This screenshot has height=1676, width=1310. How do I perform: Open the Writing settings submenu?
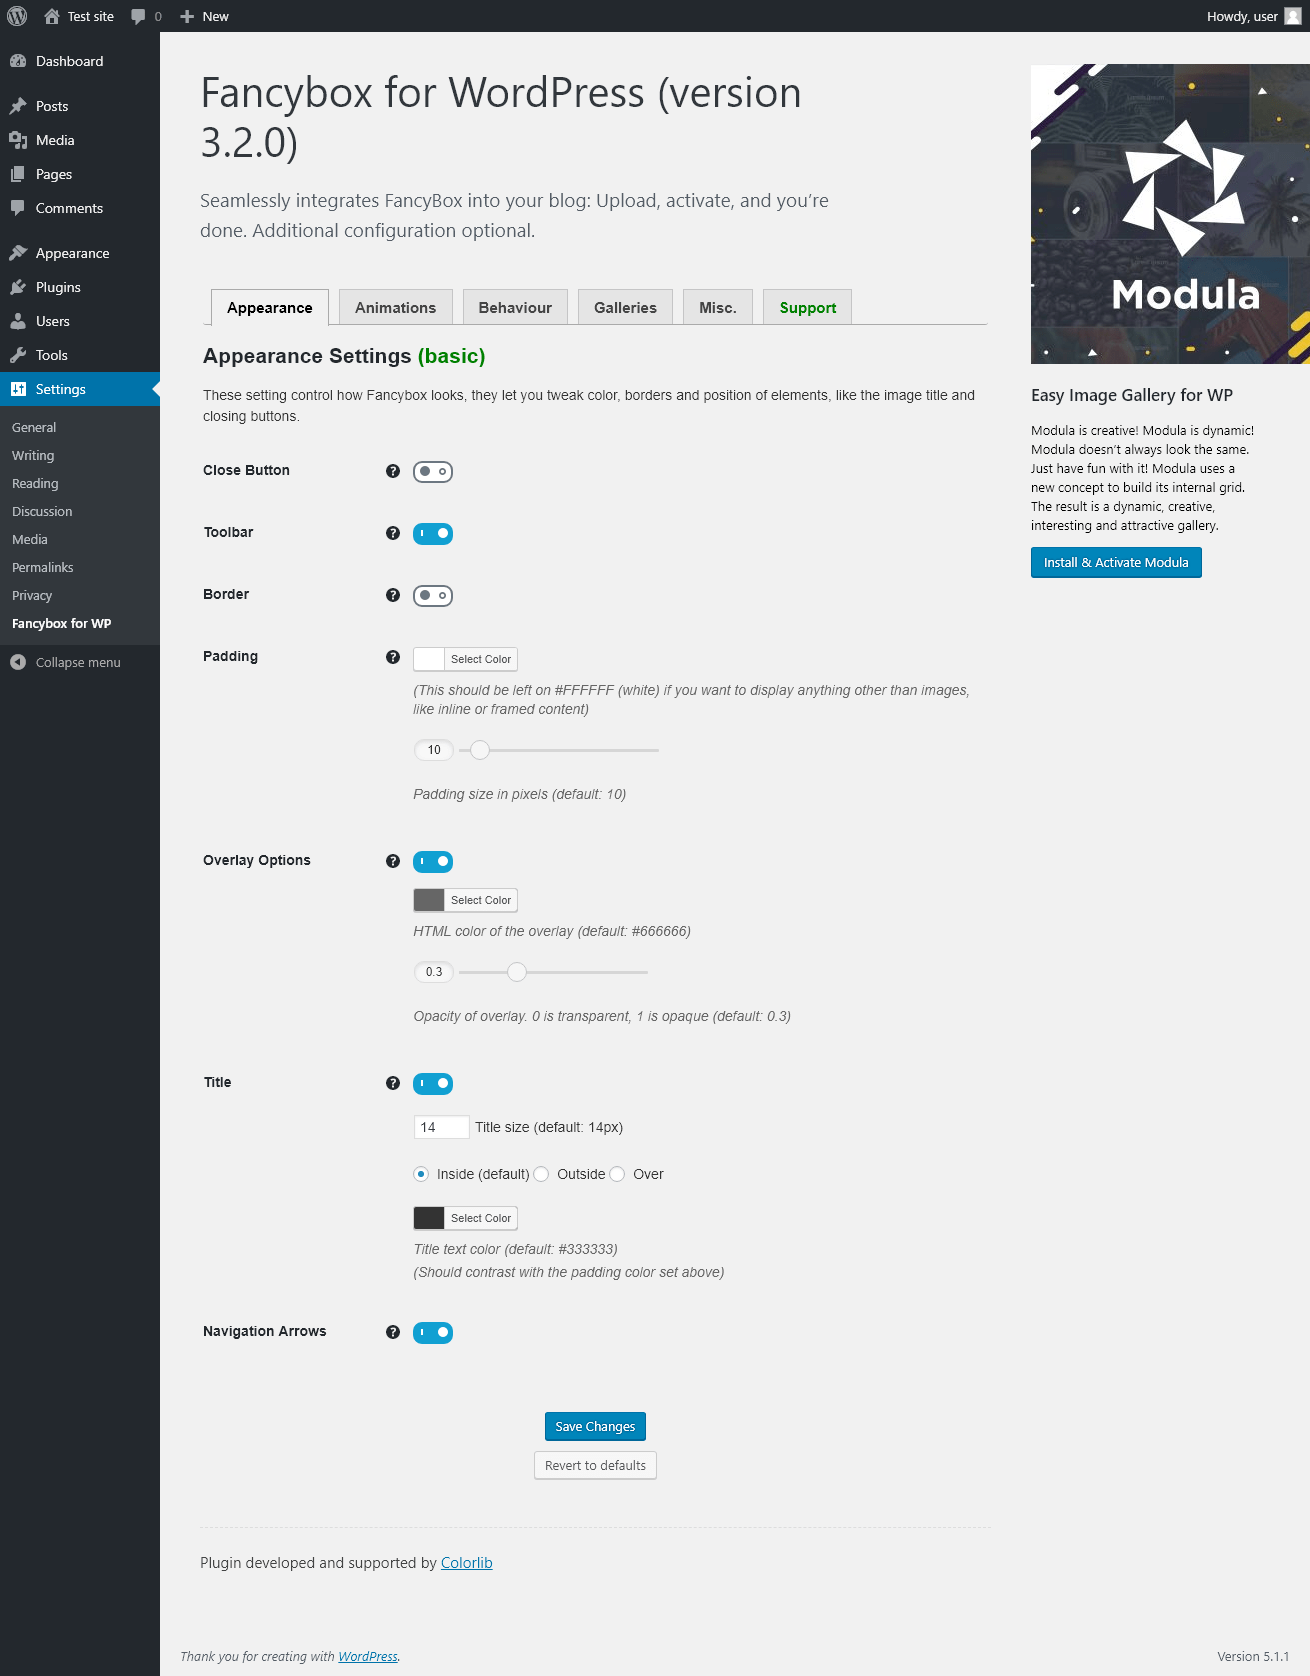33,455
